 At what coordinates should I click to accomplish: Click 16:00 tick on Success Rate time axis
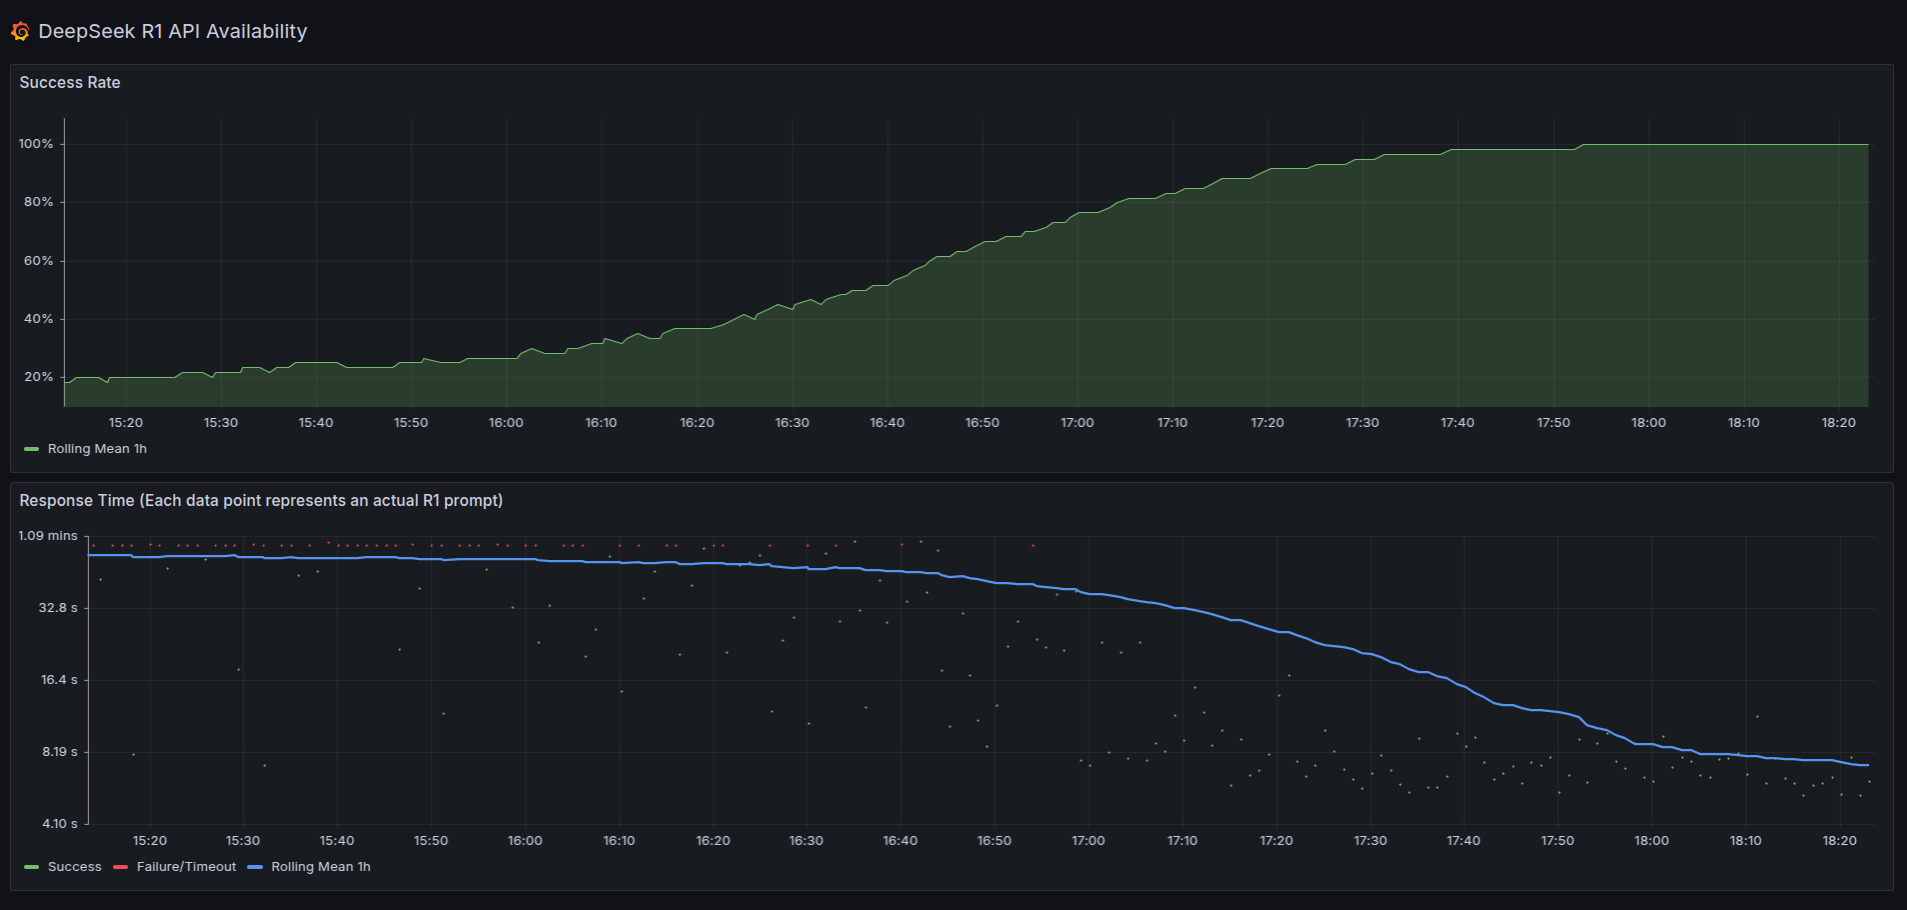tap(506, 423)
